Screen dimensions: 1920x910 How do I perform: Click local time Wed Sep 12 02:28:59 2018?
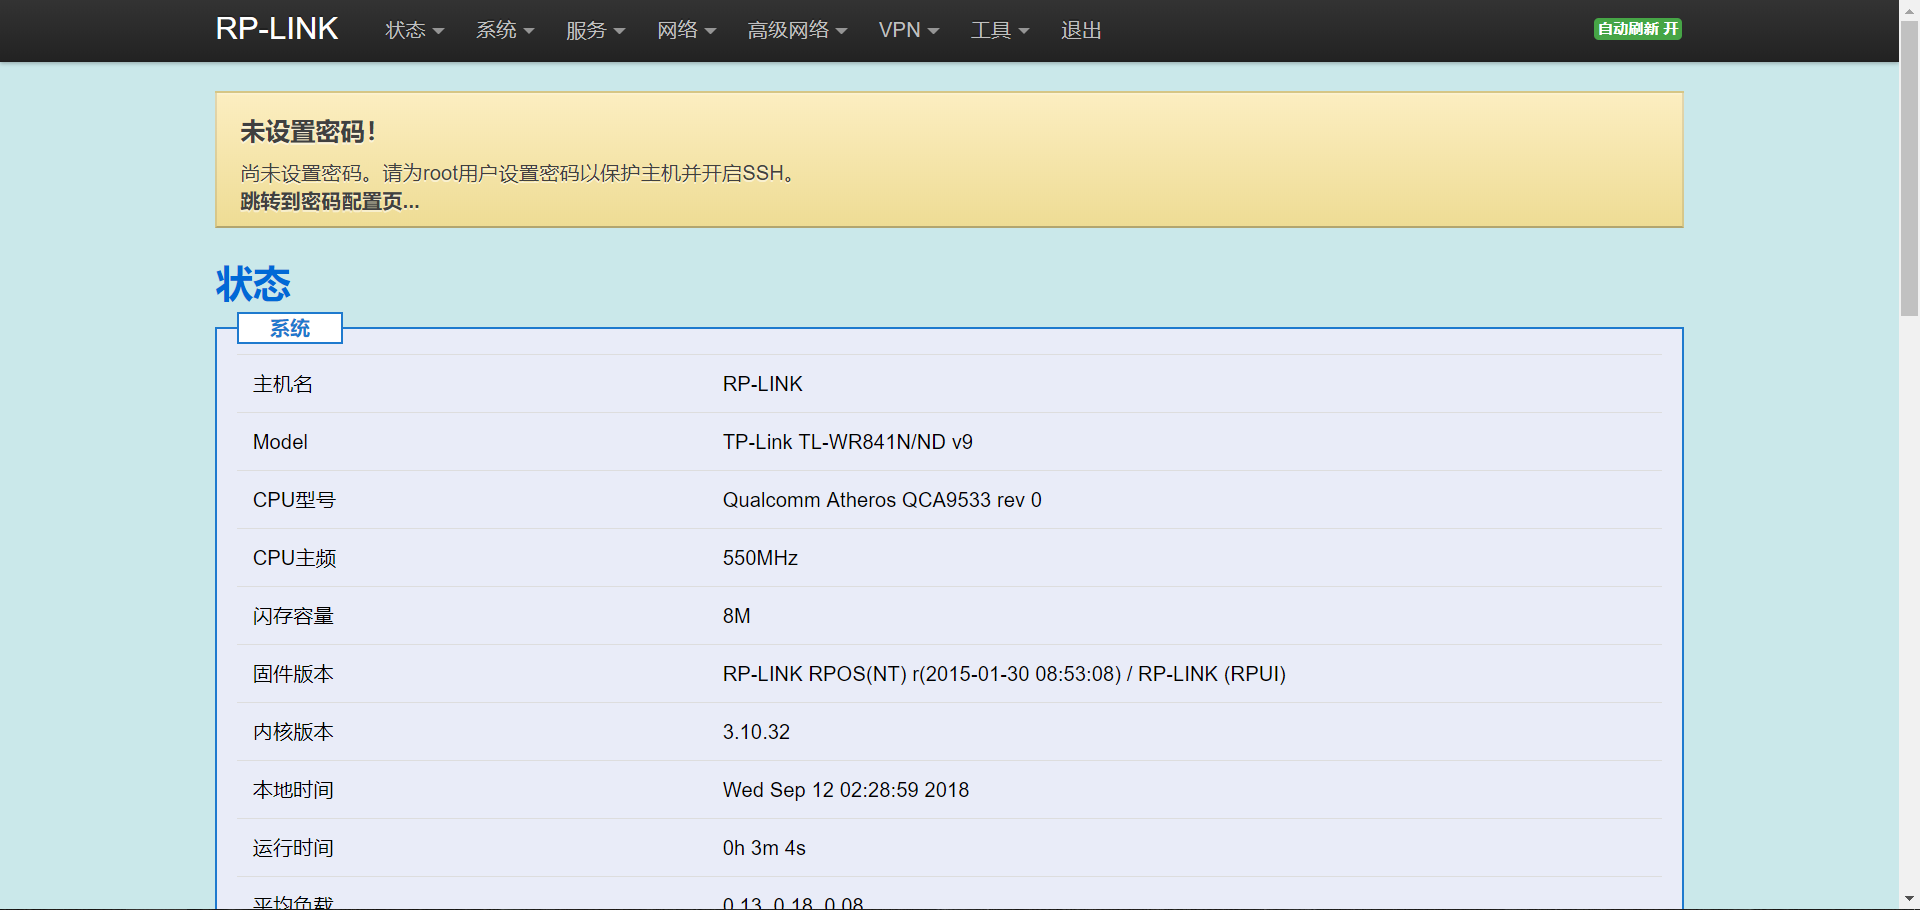(x=846, y=790)
